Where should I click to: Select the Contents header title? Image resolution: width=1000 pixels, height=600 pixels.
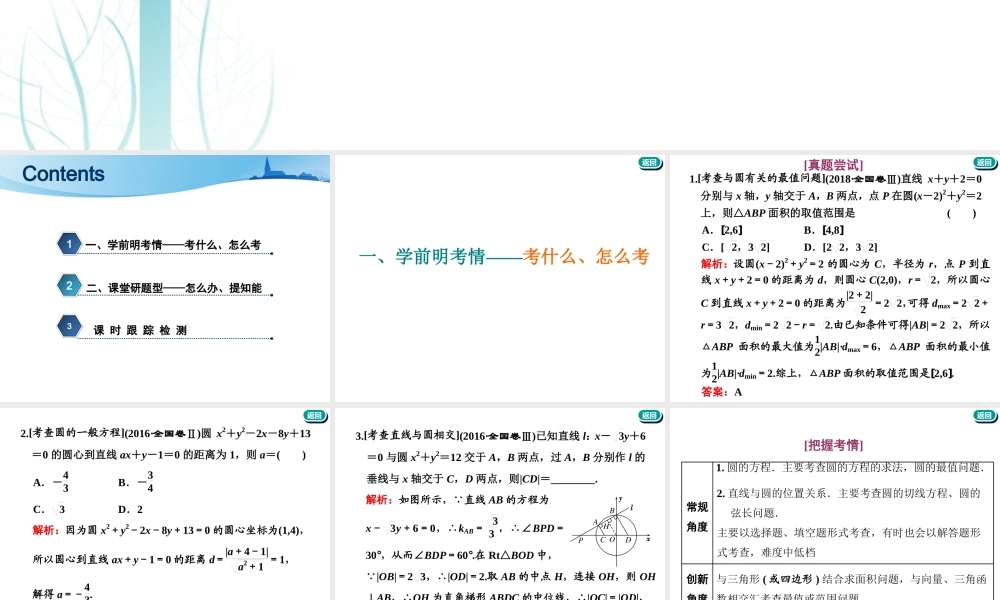click(x=62, y=173)
